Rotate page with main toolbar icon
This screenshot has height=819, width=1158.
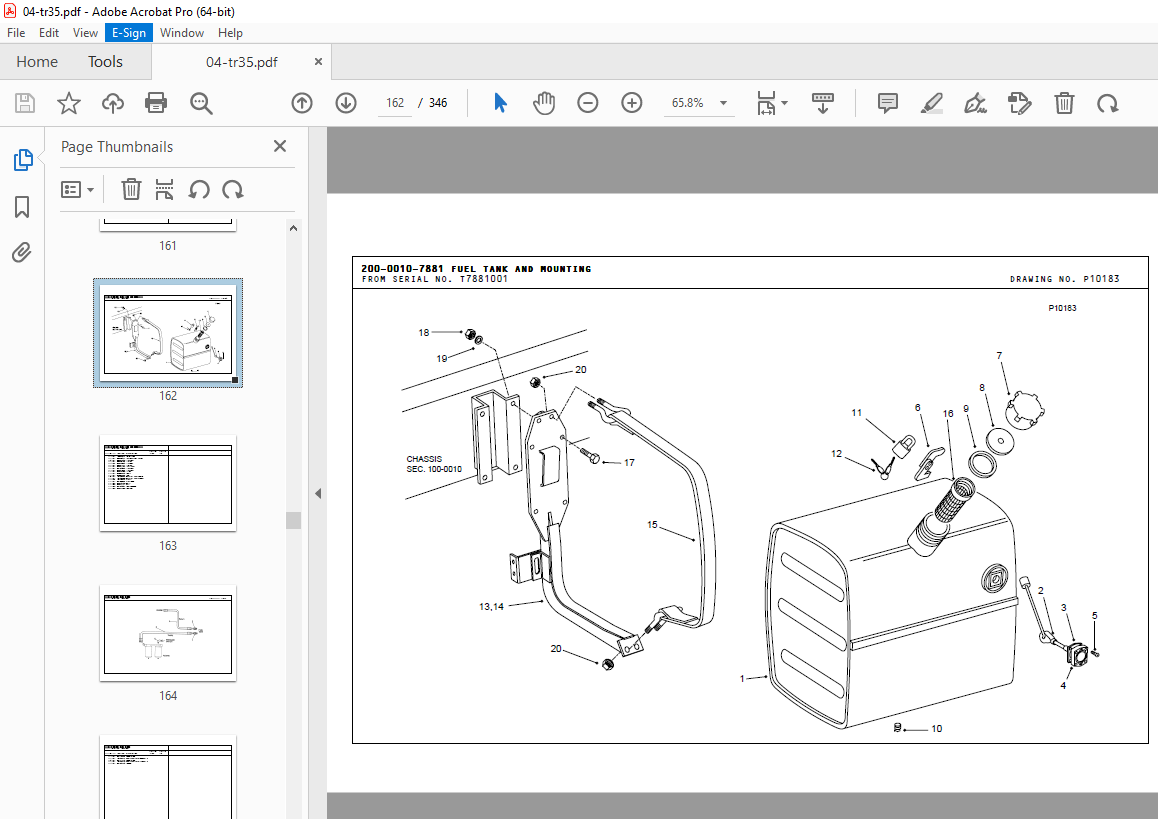(1108, 103)
